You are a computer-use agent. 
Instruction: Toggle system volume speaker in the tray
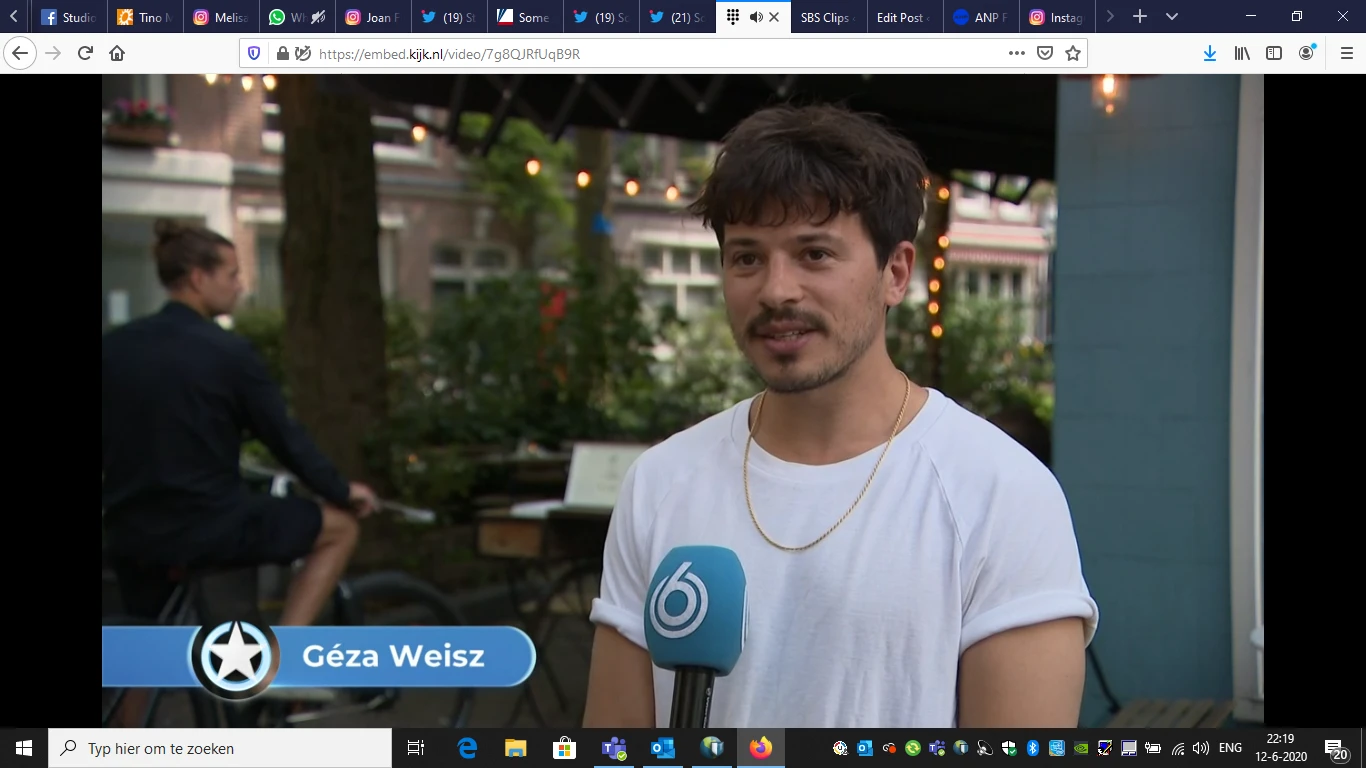point(1201,748)
